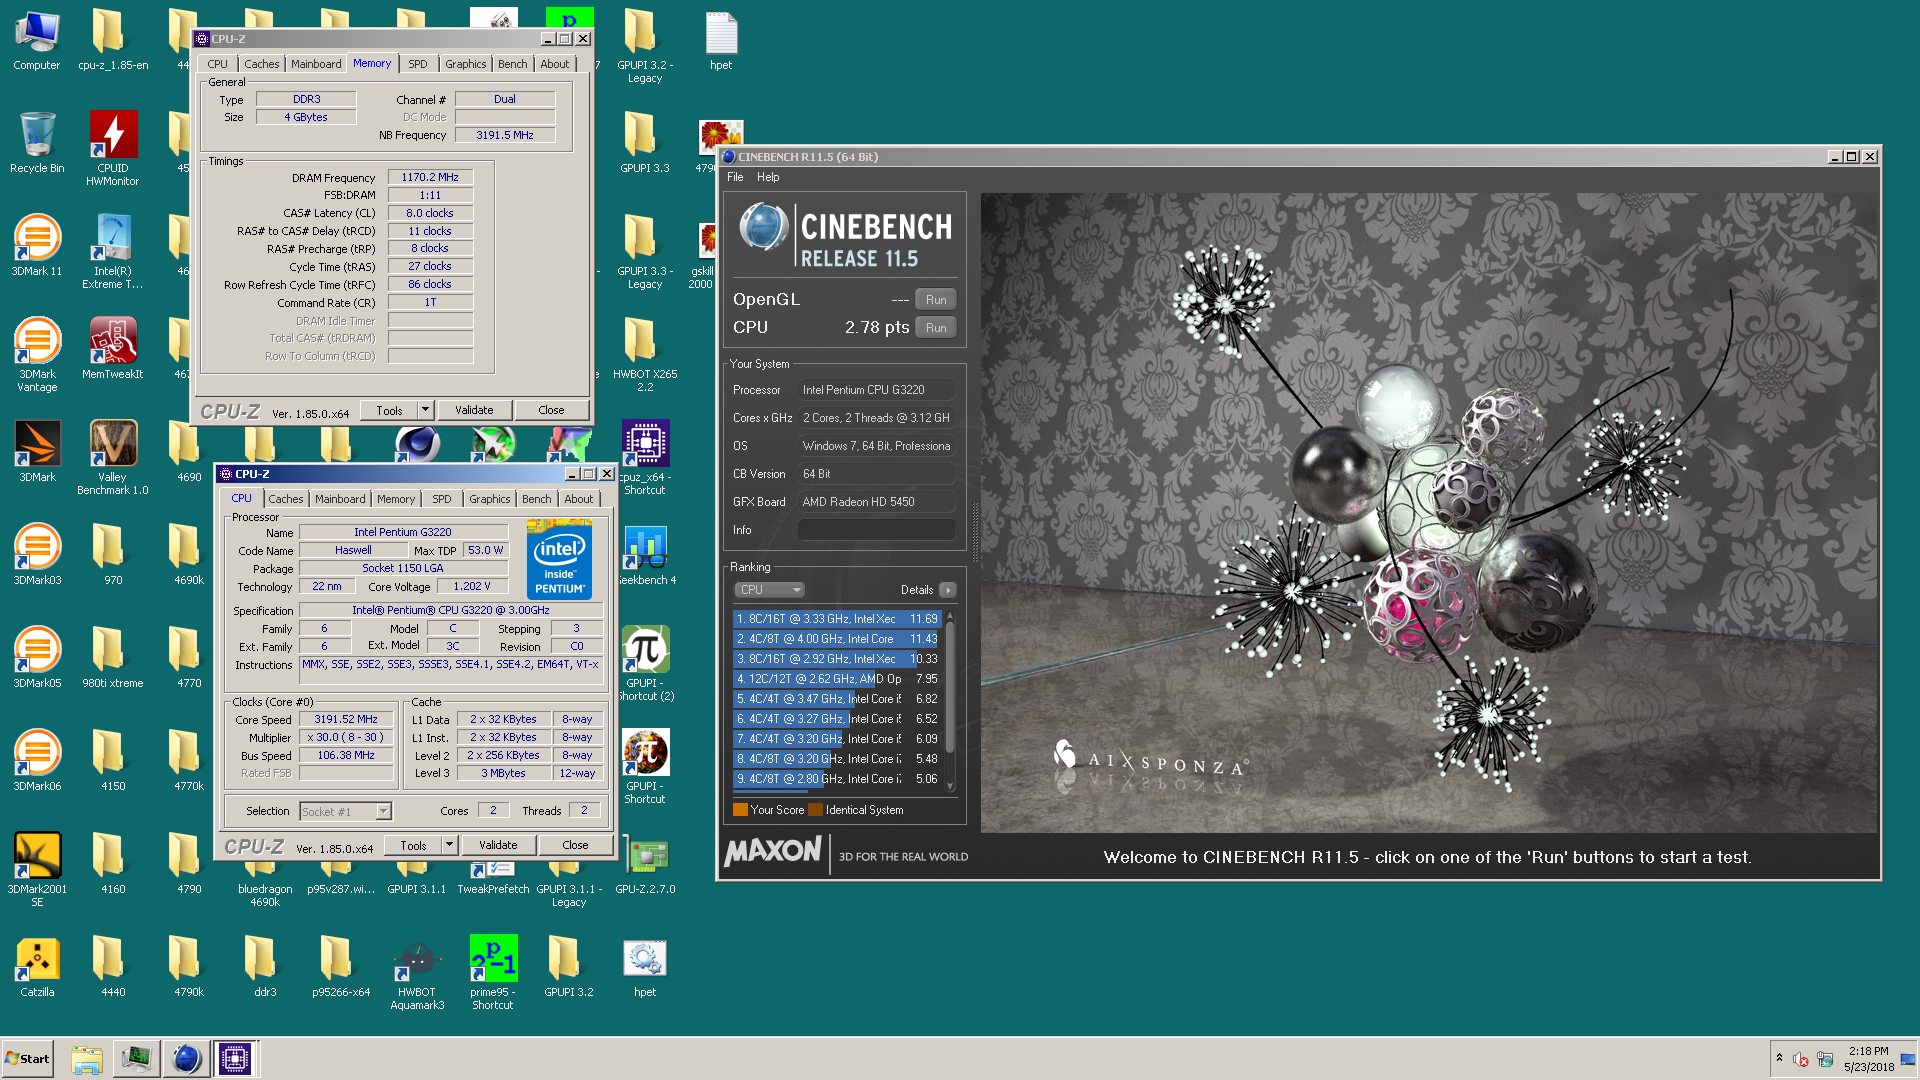Open the Intel Extreme Tuning shortcut

pyautogui.click(x=113, y=251)
